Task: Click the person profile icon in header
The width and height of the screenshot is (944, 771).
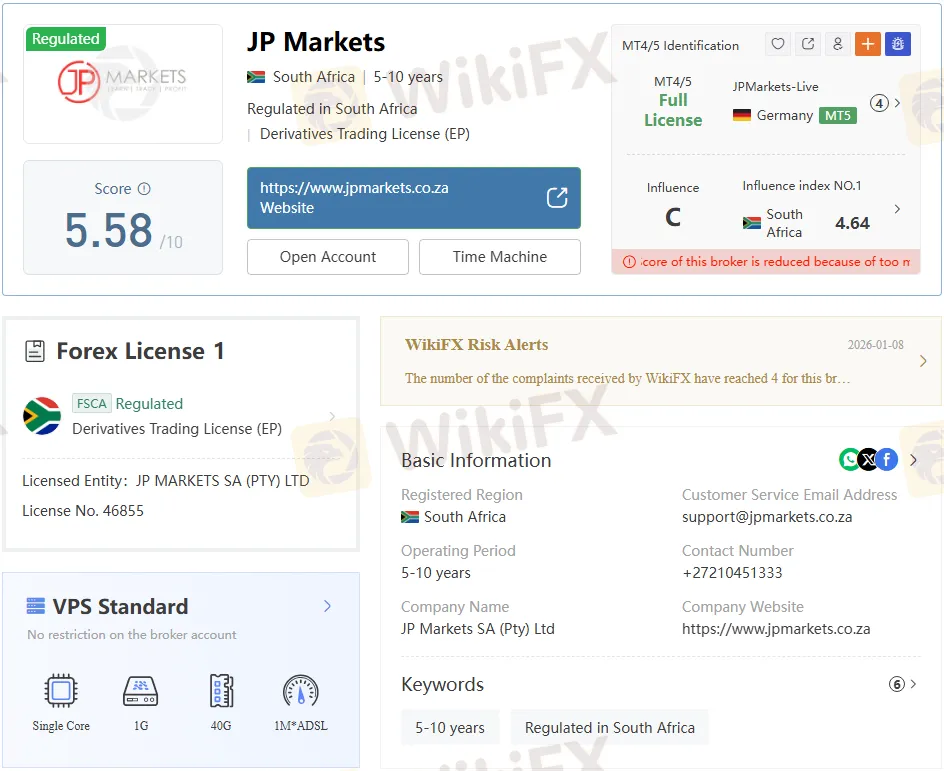Action: coord(838,44)
